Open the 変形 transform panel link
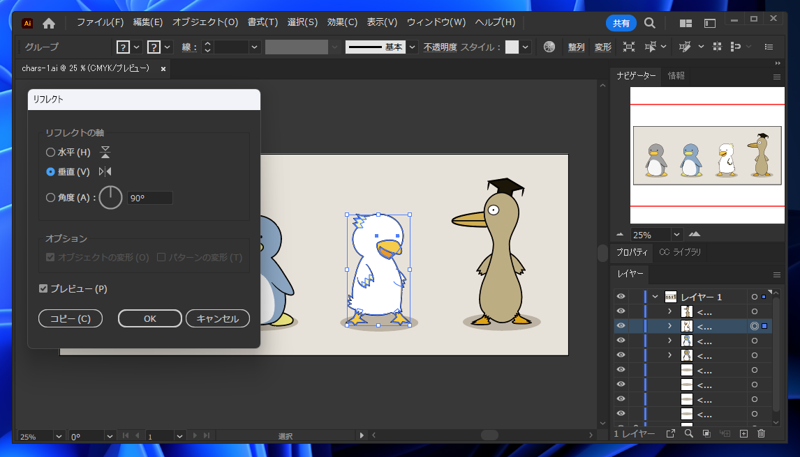This screenshot has height=457, width=800. pyautogui.click(x=603, y=47)
